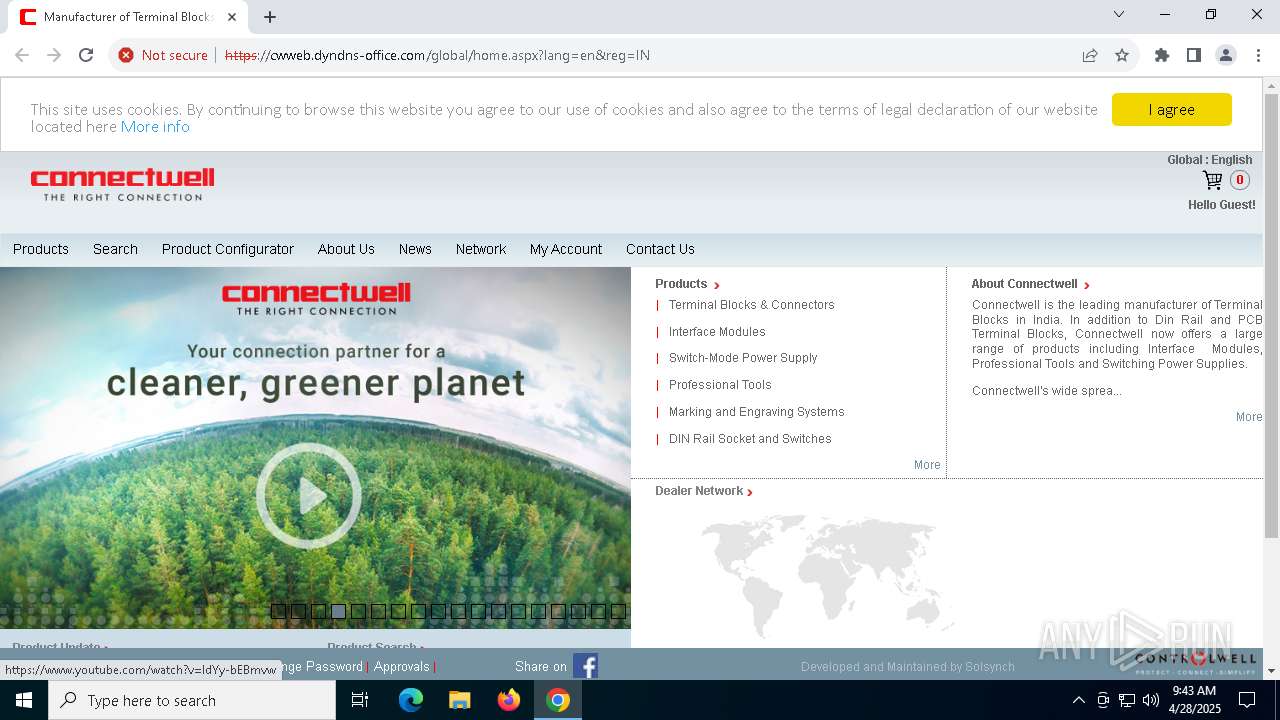This screenshot has height=720, width=1280.
Task: Click the Chrome taskbar icon
Action: click(558, 700)
